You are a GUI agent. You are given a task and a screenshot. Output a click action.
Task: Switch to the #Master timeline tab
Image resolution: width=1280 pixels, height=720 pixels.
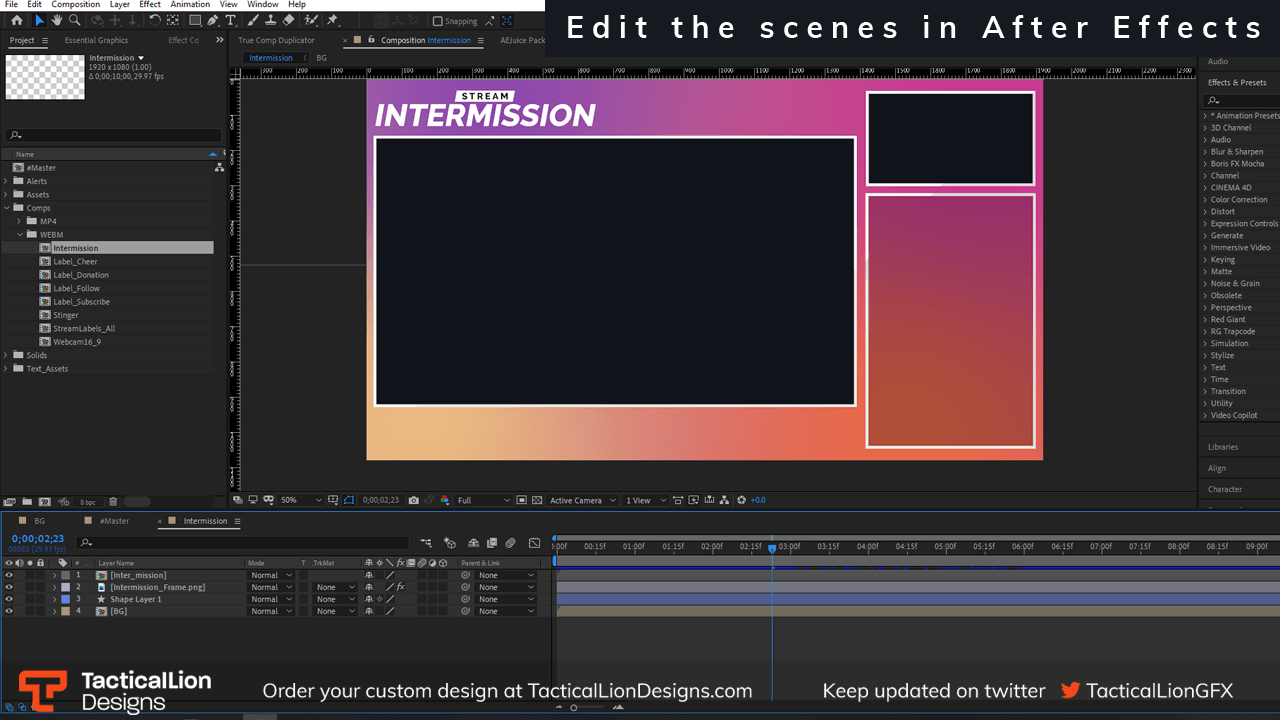114,521
